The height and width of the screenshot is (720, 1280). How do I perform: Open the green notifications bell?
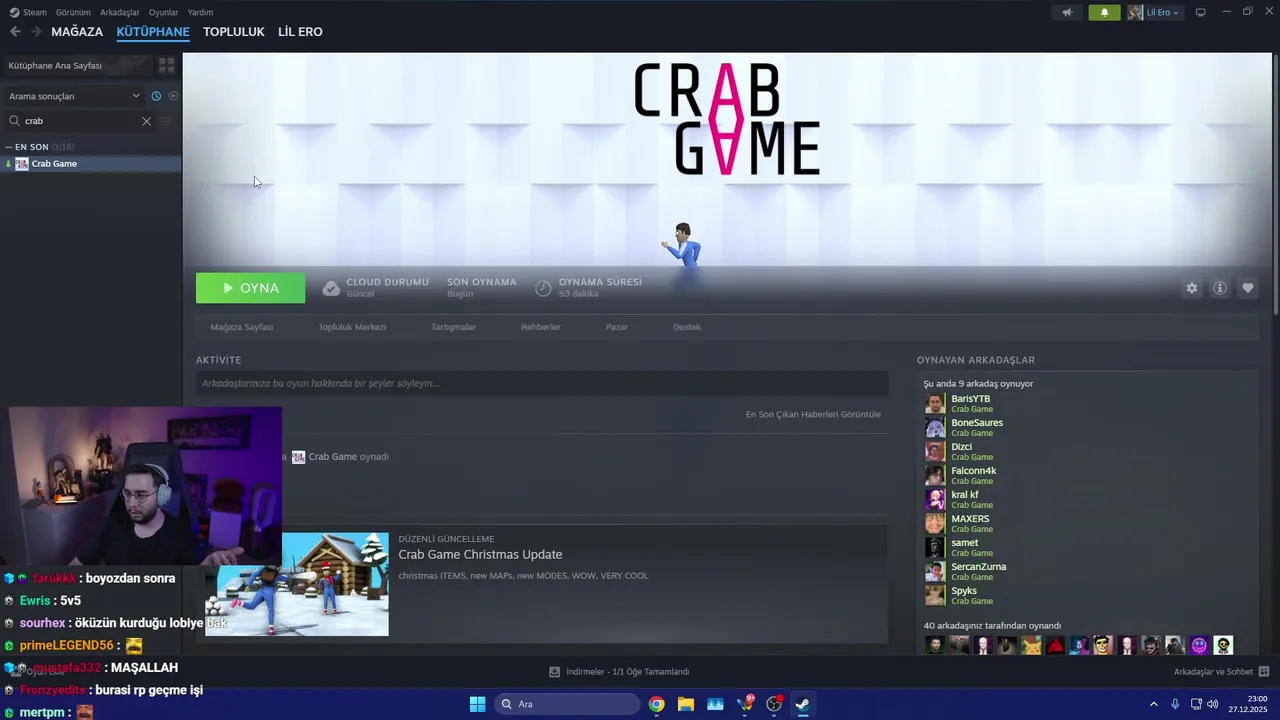click(1104, 12)
